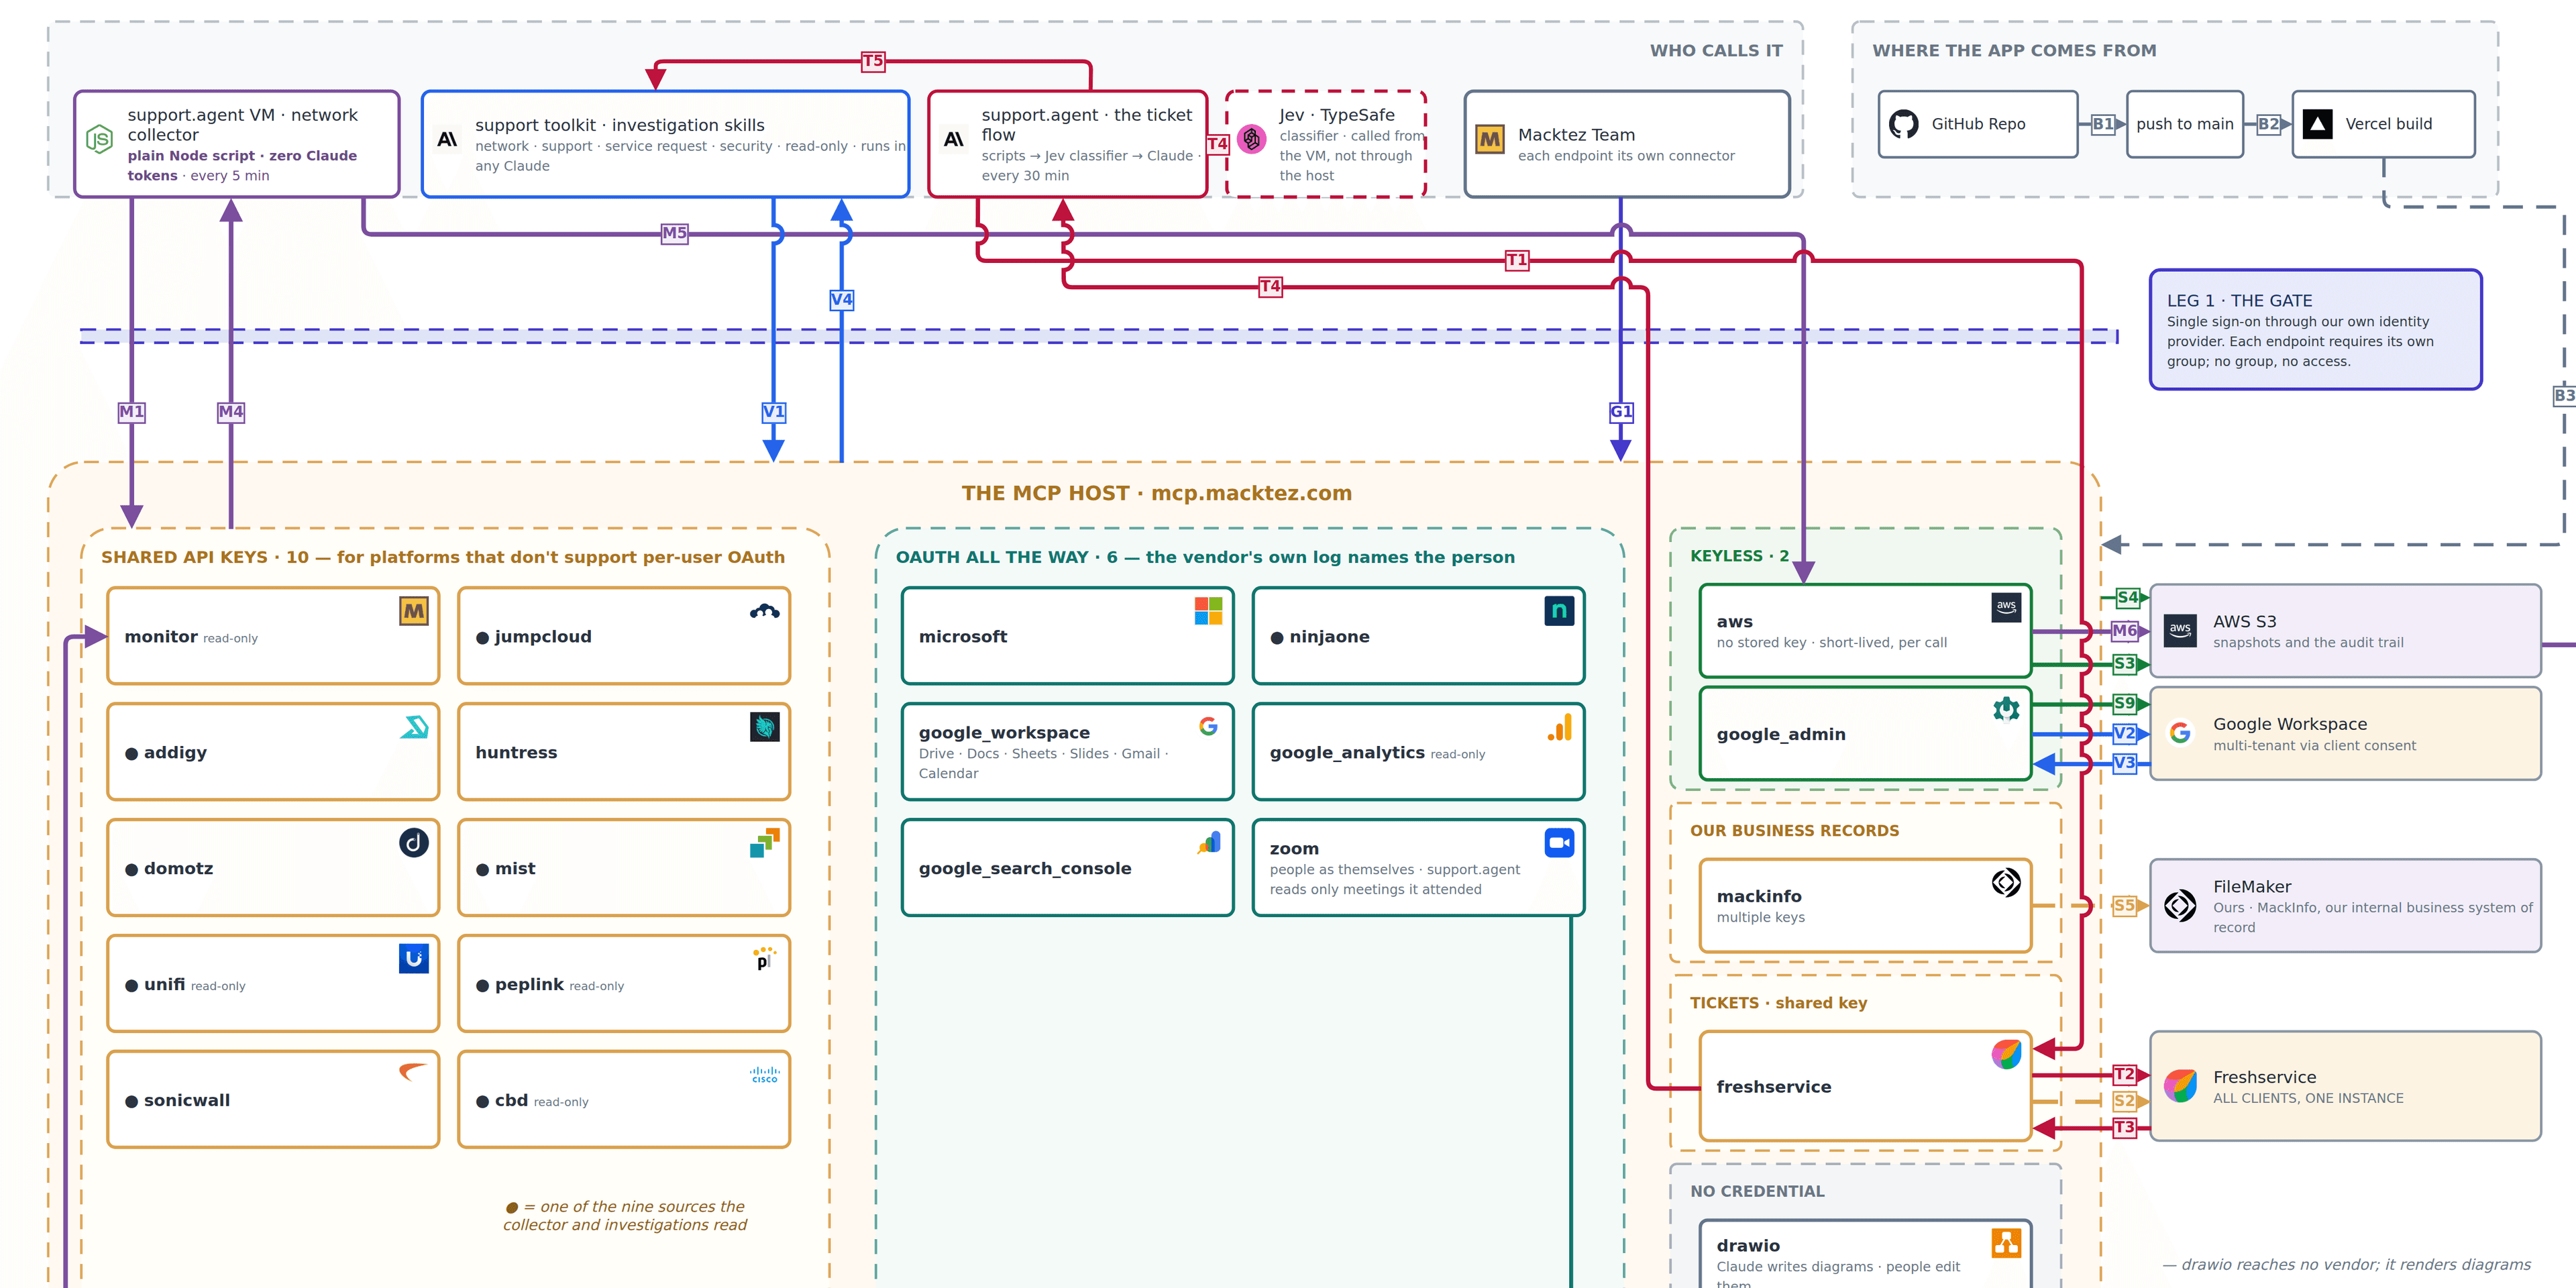2576x1288 pixels.
Task: Click the Google G icon in google_workspace card
Action: coord(1208,727)
